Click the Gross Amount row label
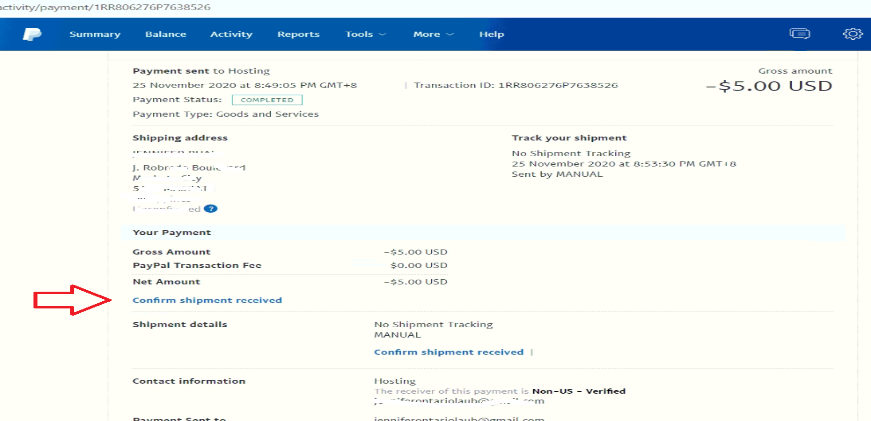 (172, 252)
